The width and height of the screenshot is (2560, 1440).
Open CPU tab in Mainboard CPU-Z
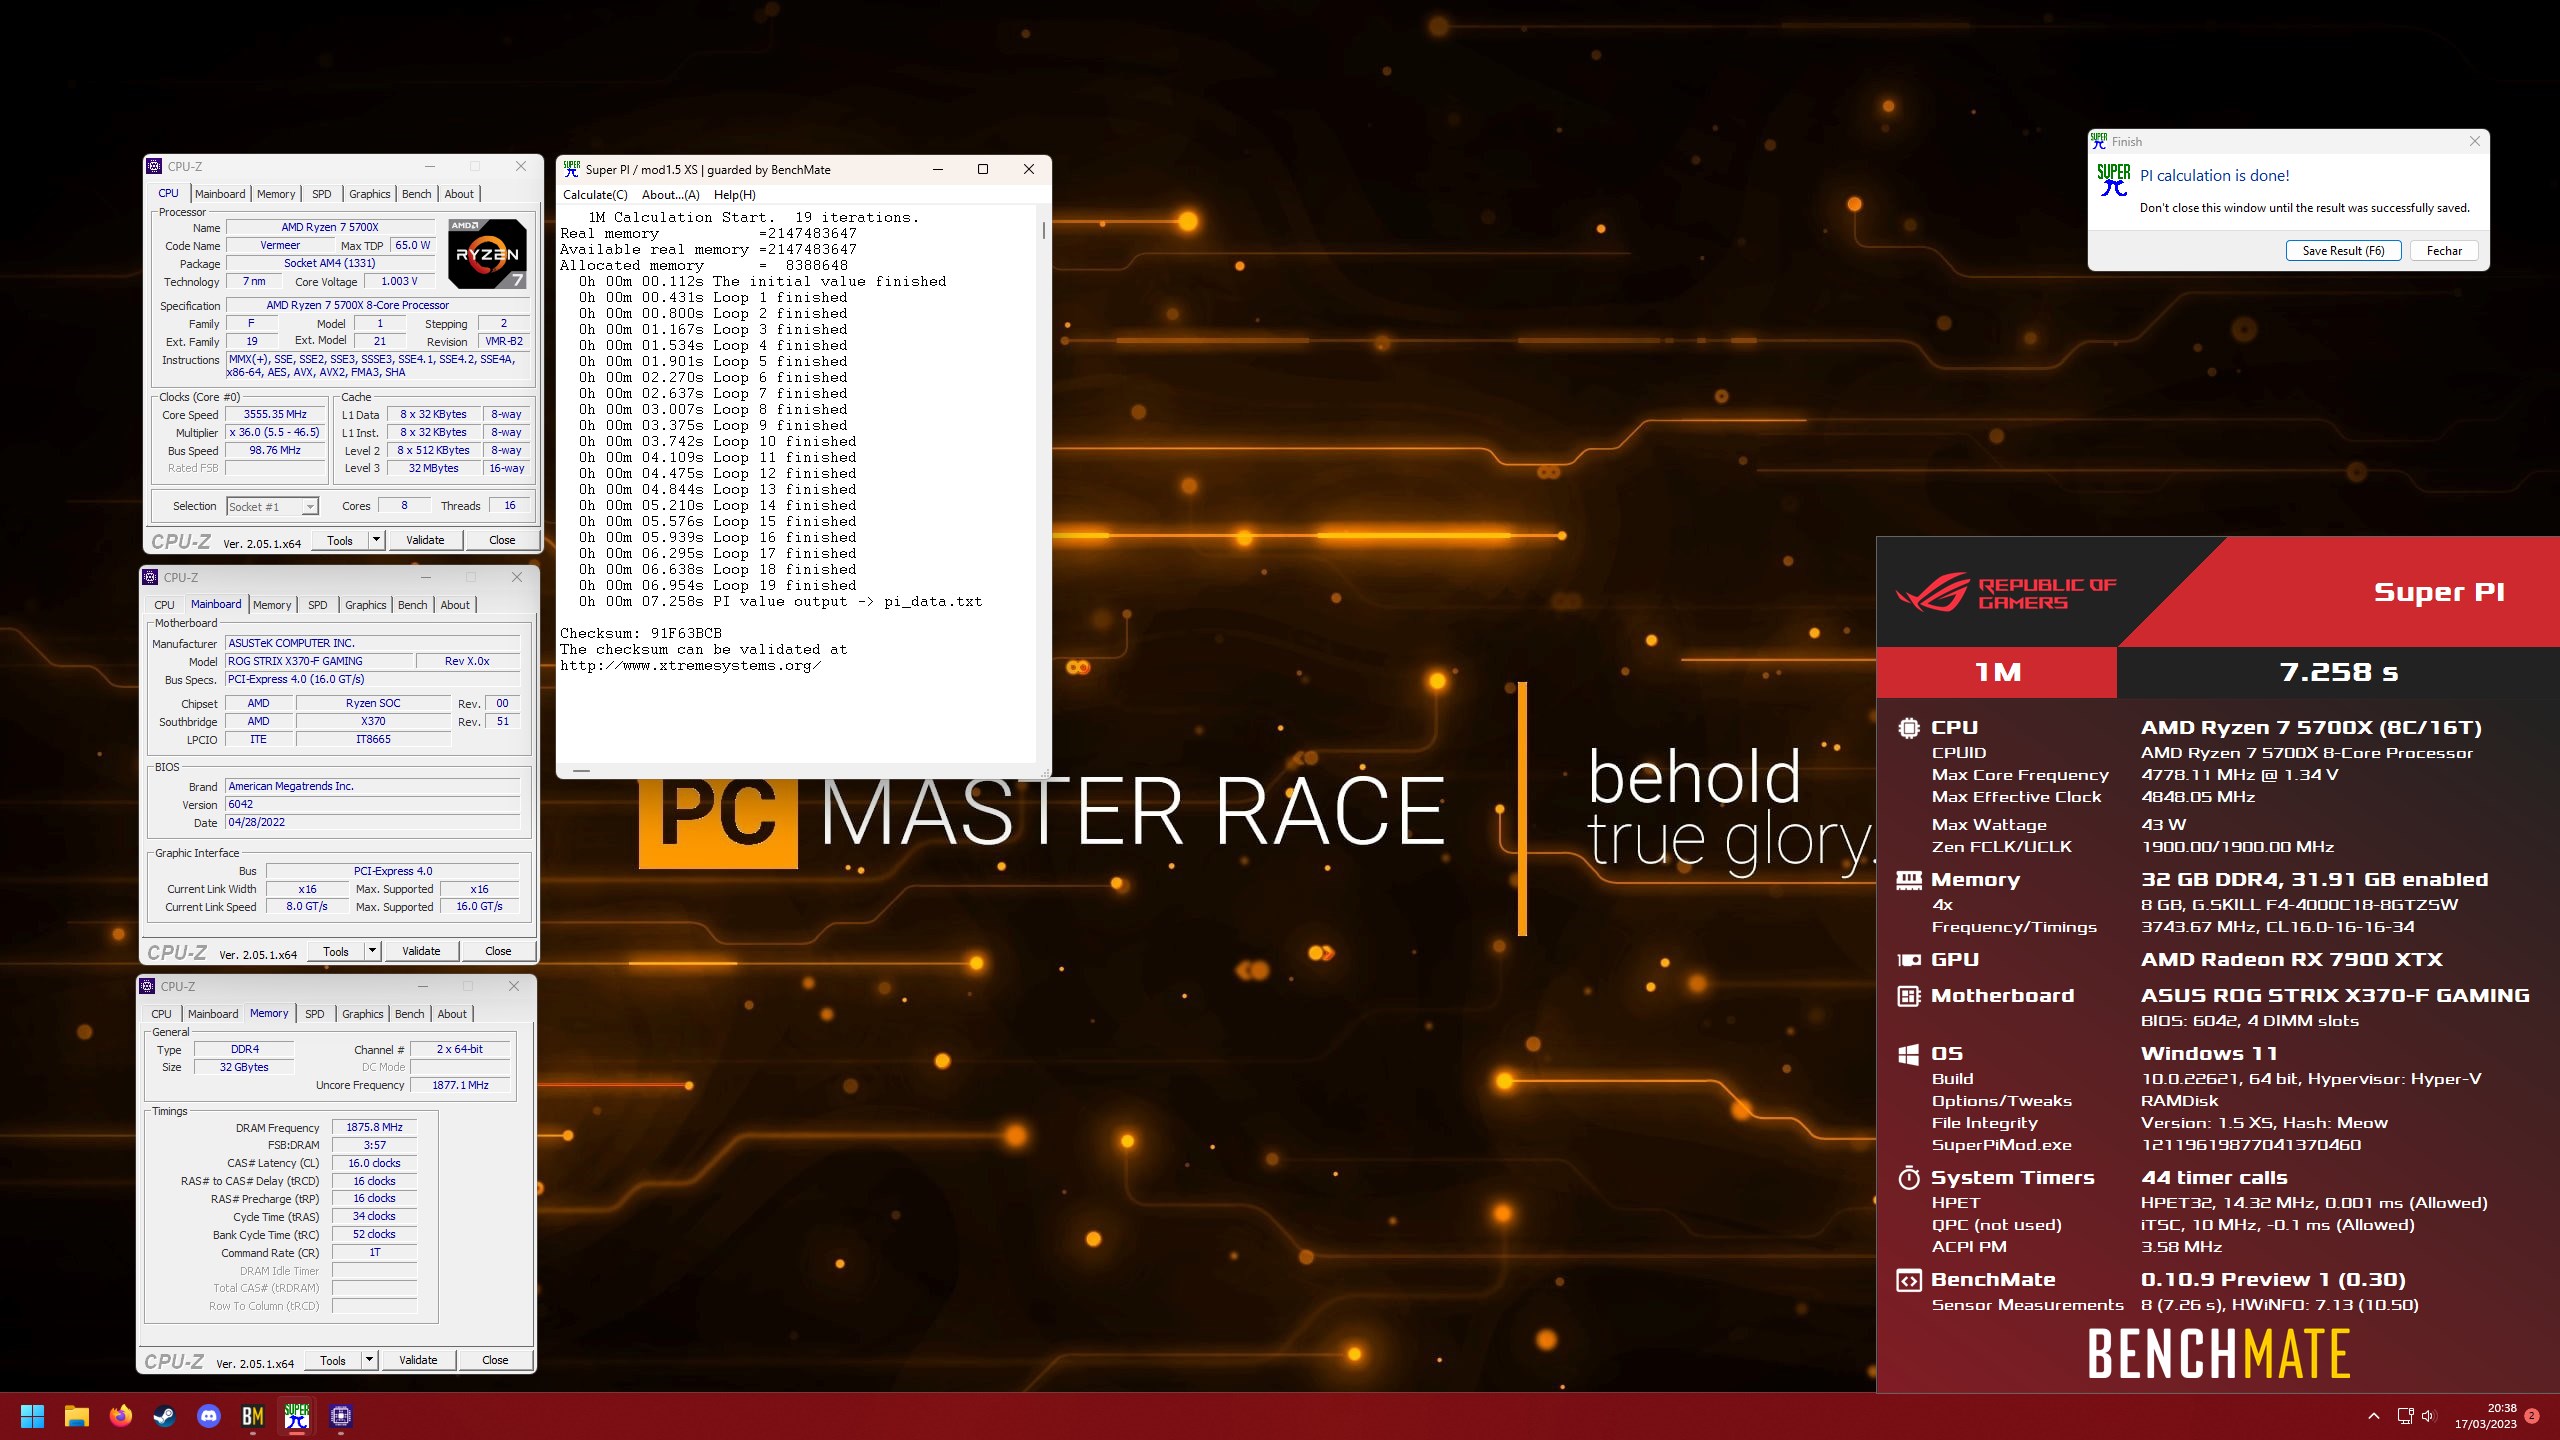click(x=164, y=605)
